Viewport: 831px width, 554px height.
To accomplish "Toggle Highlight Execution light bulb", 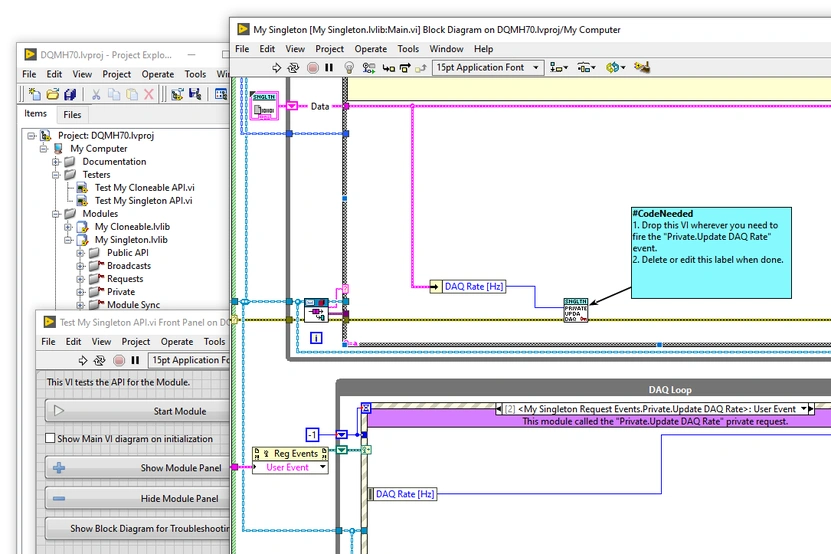I will click(349, 68).
